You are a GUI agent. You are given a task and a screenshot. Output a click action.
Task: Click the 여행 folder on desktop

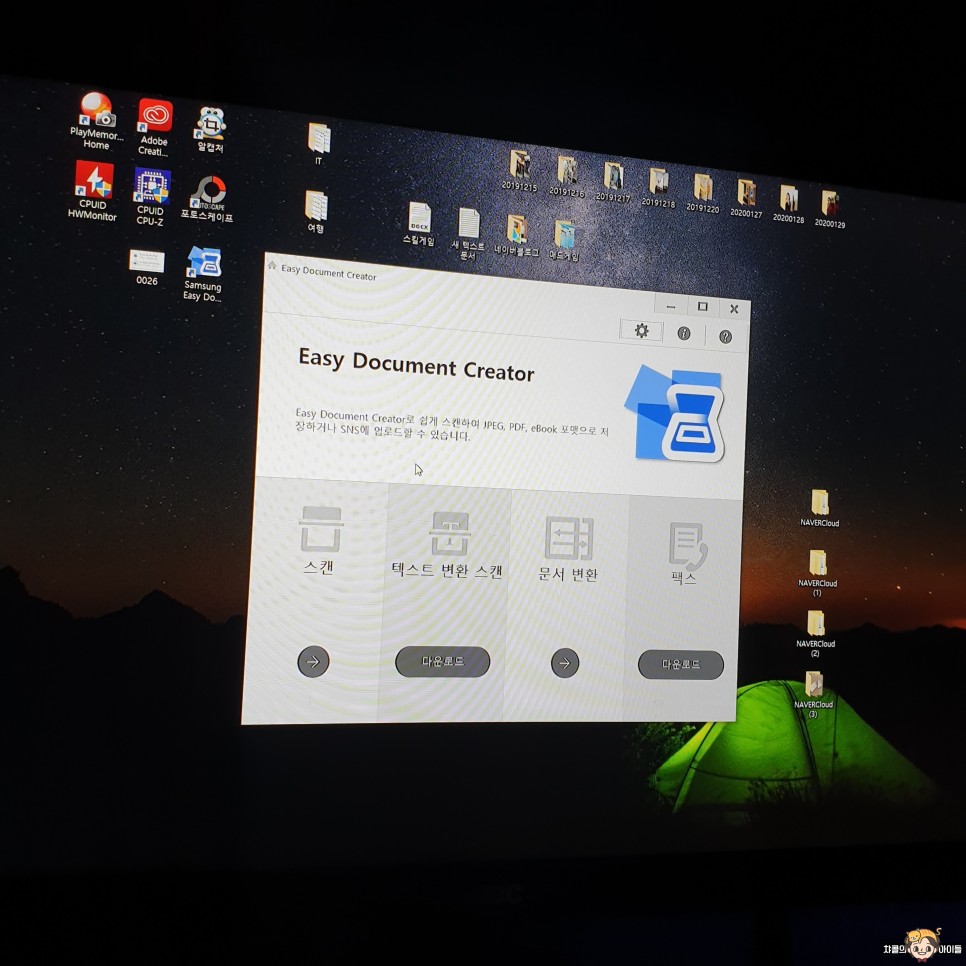[316, 206]
